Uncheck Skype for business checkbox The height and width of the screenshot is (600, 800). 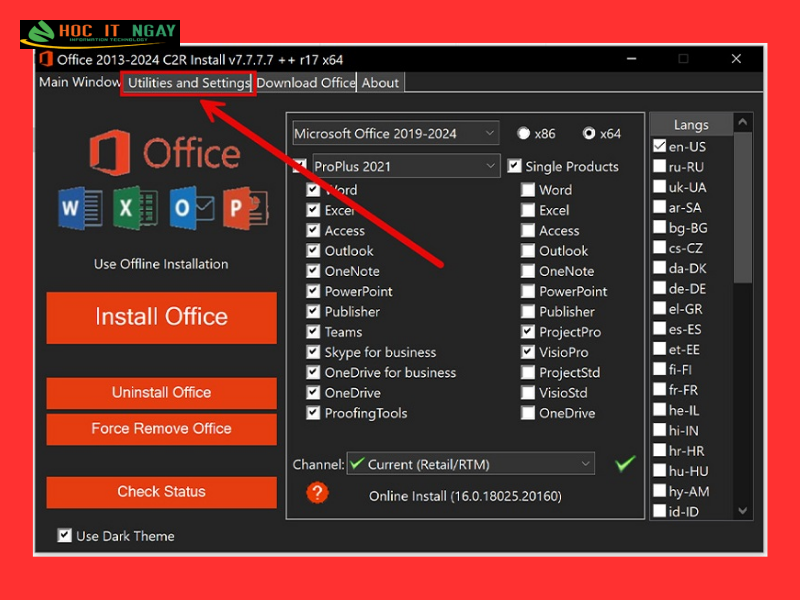pyautogui.click(x=313, y=352)
